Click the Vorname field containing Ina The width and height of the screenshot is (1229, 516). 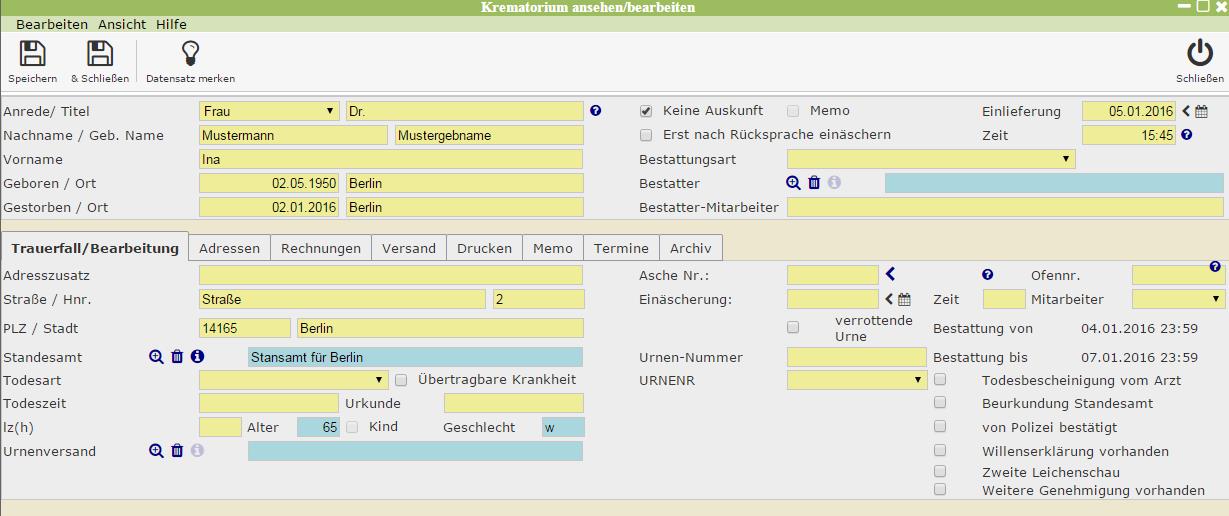click(390, 159)
